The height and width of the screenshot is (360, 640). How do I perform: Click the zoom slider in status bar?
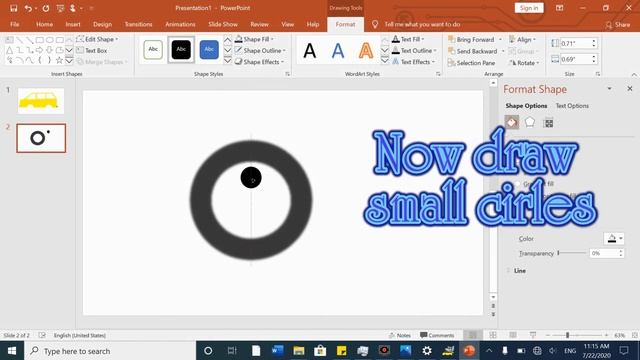coord(577,335)
